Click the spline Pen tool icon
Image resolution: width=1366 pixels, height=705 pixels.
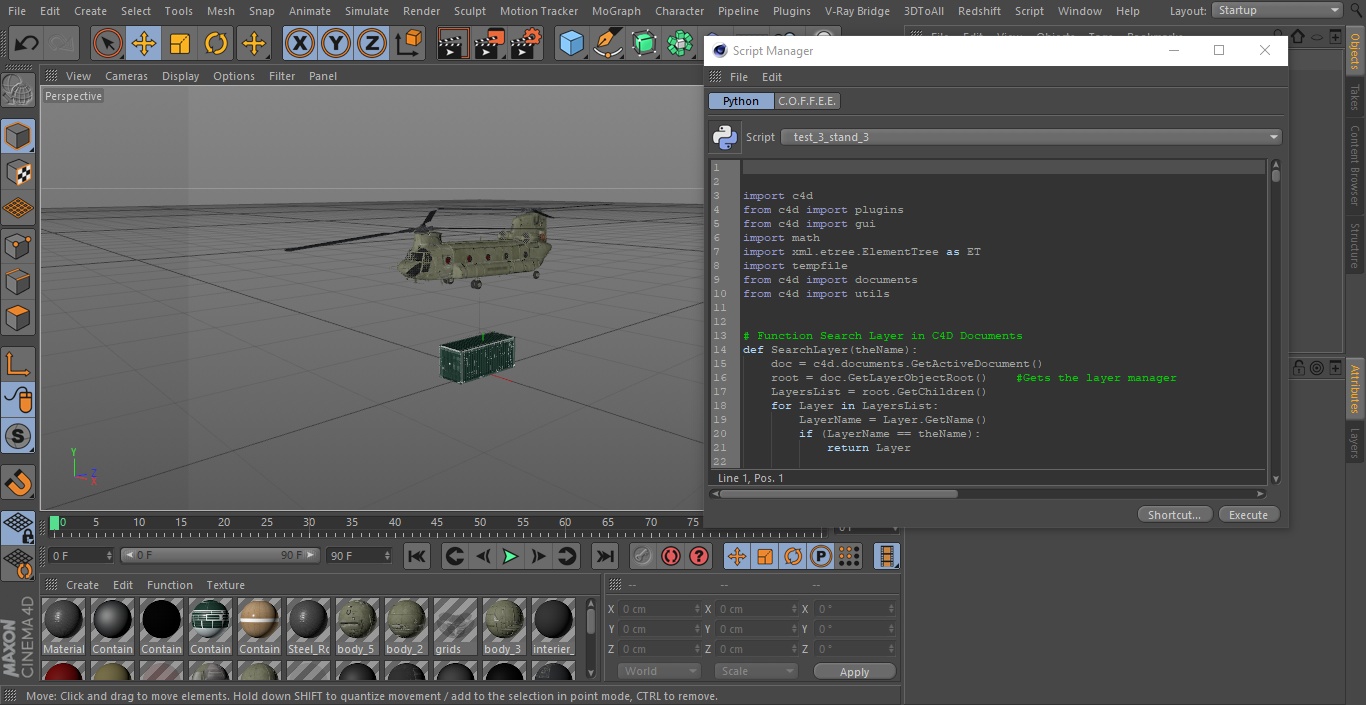click(607, 44)
